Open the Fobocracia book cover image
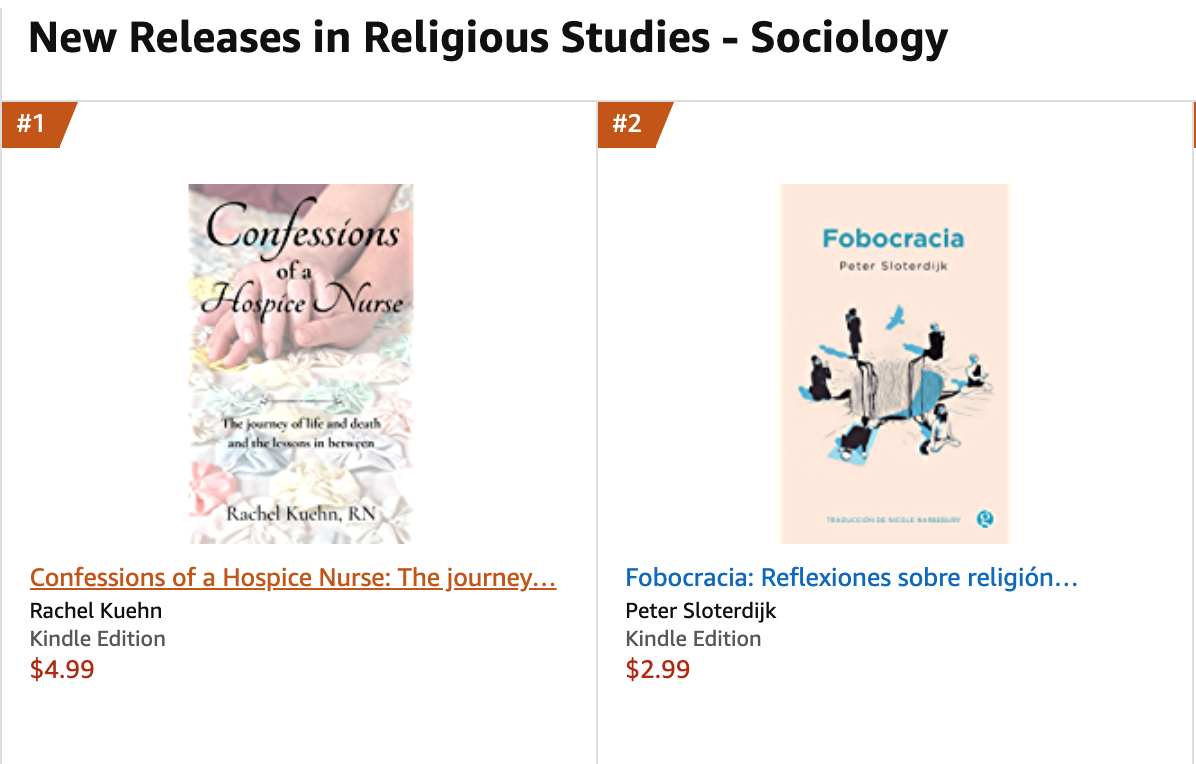The height and width of the screenshot is (764, 1196). (x=895, y=364)
